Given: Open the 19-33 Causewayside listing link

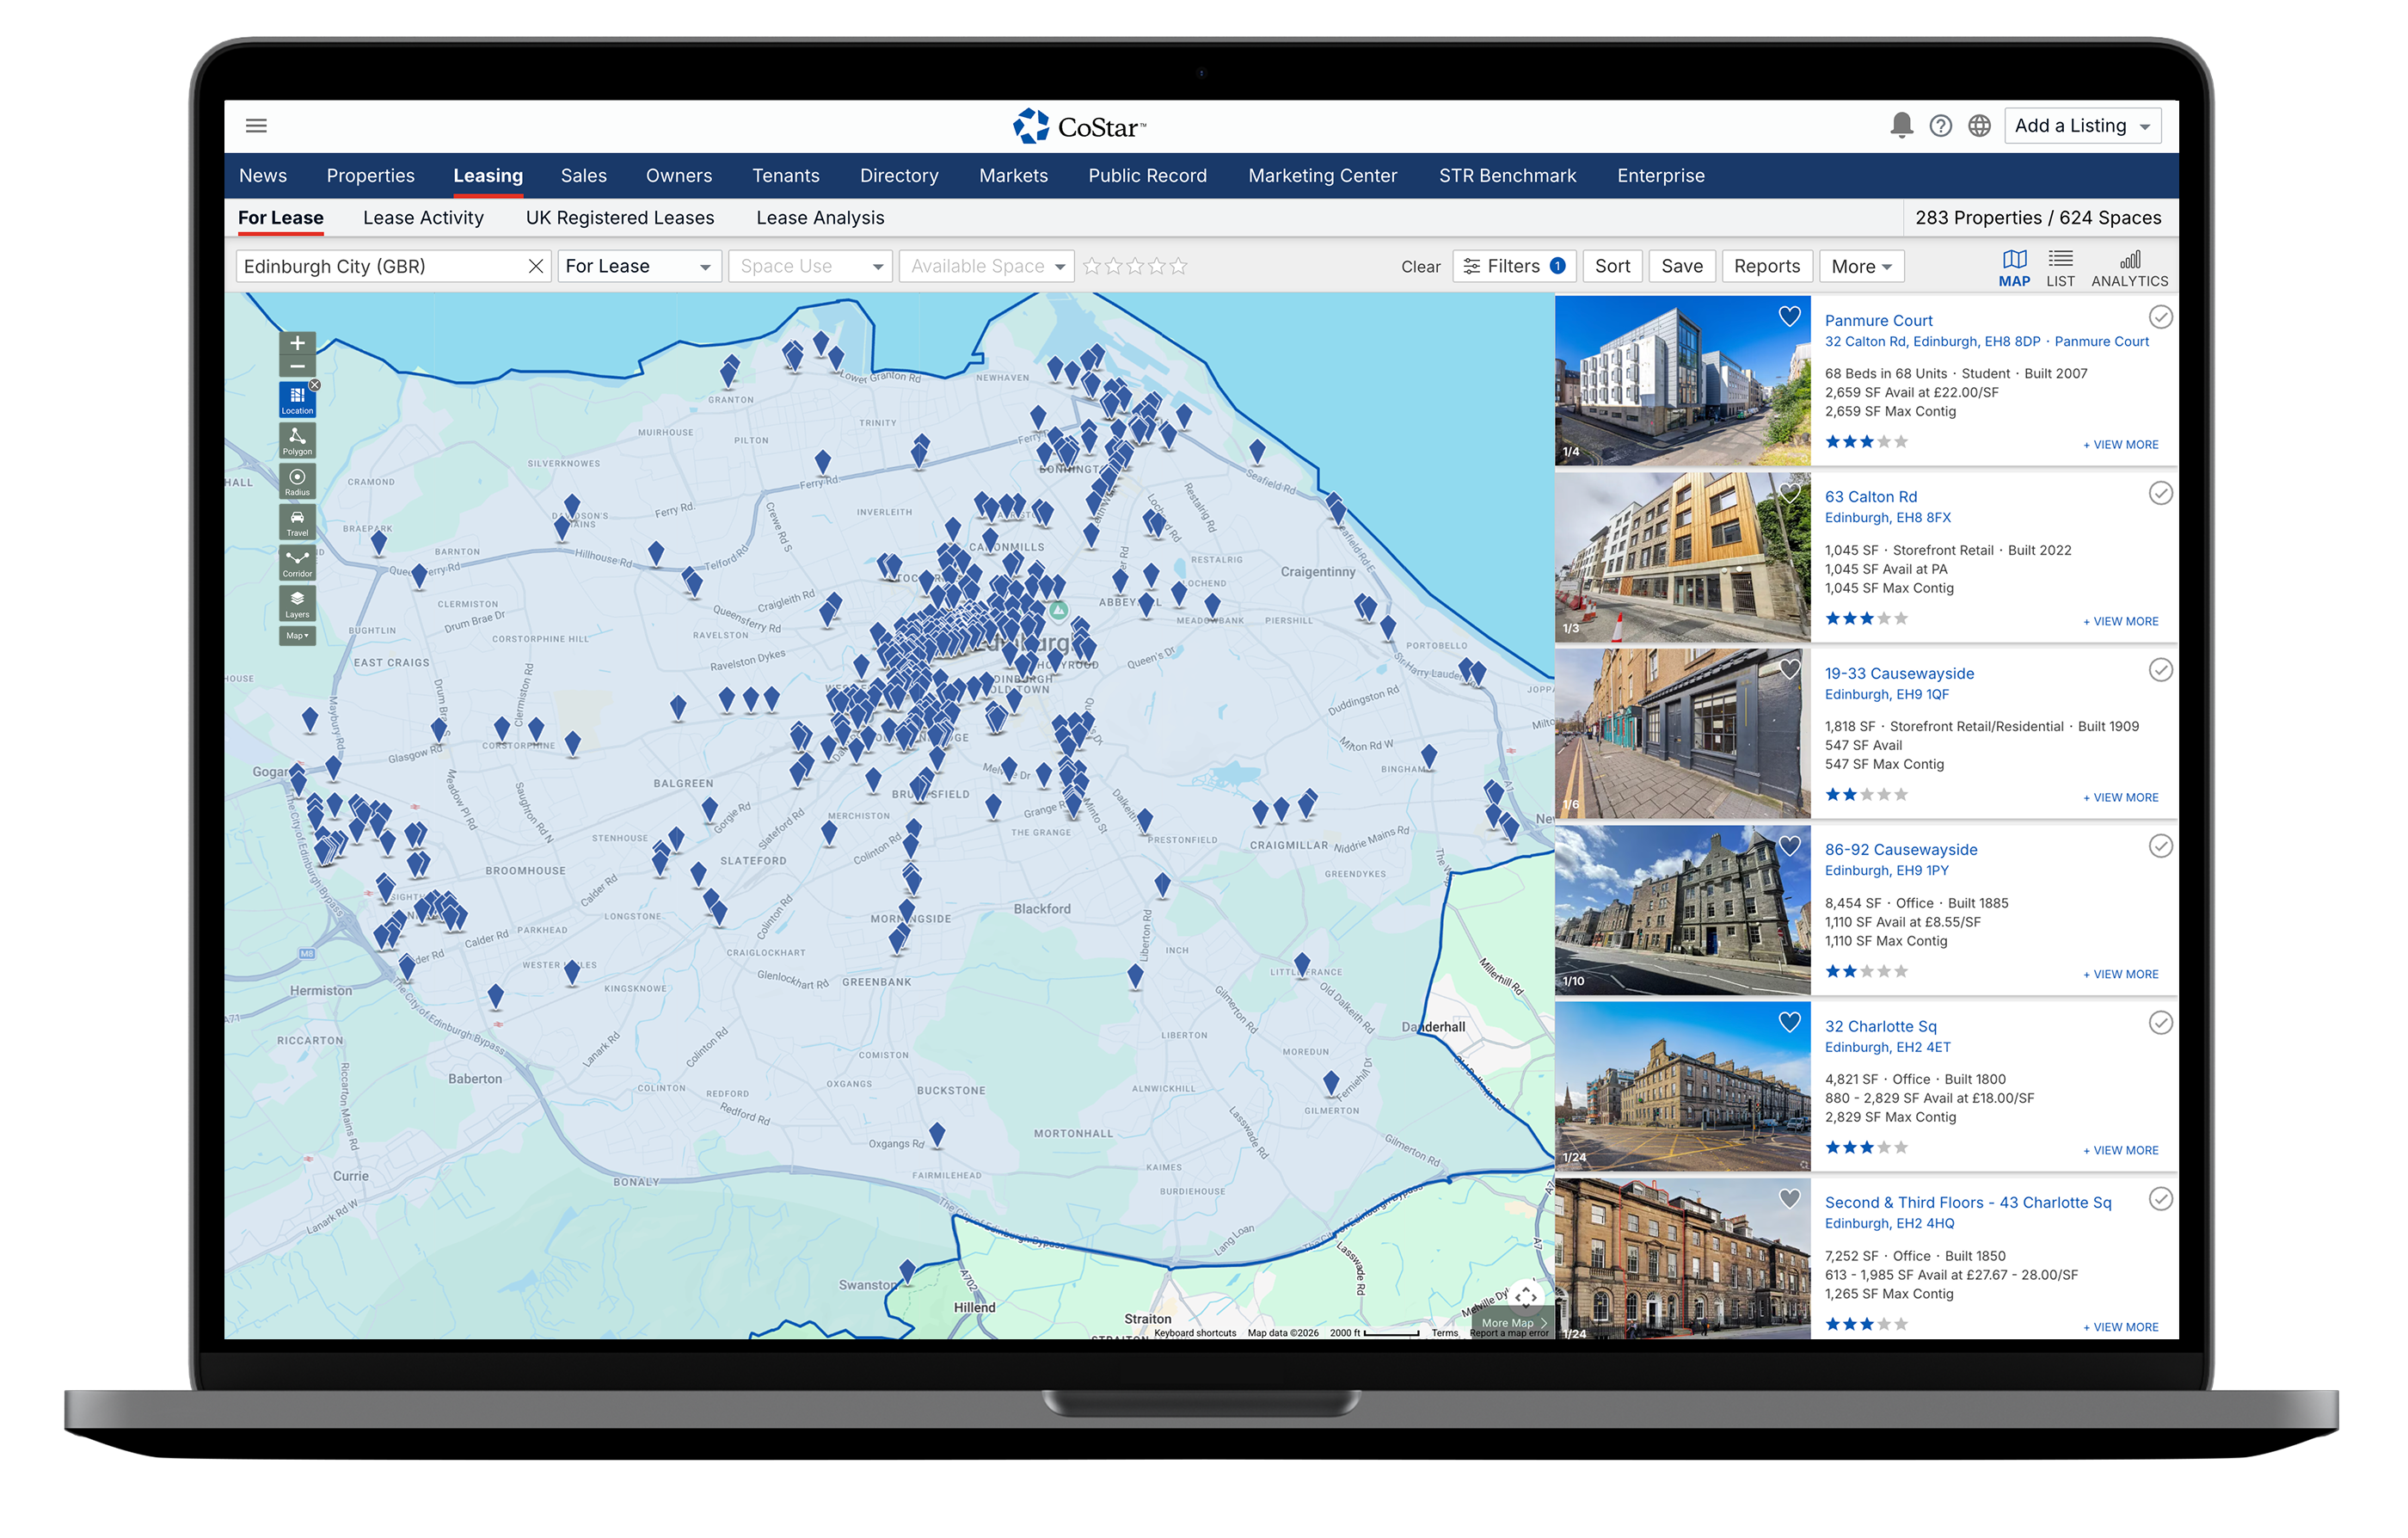Looking at the screenshot, I should tap(1898, 674).
